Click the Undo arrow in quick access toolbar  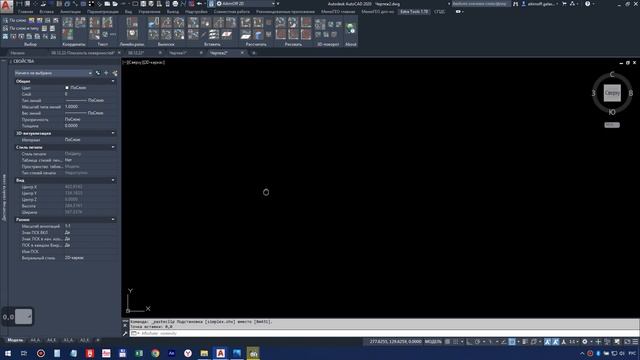coord(200,4)
